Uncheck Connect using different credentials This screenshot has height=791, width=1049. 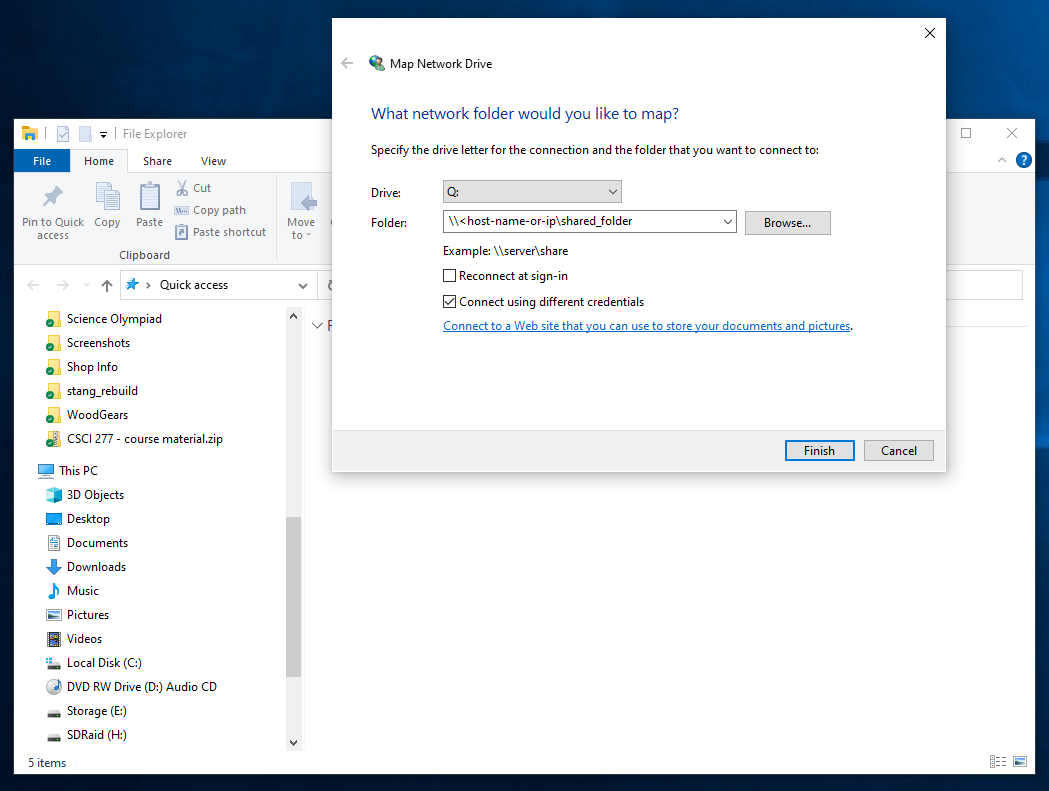(x=450, y=302)
